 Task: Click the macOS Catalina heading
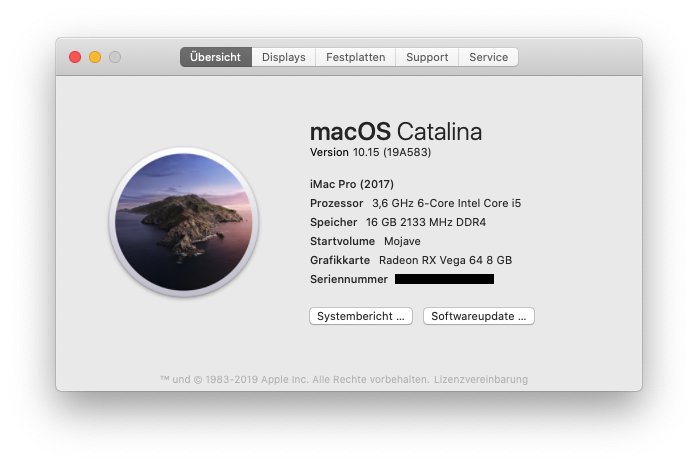point(396,132)
